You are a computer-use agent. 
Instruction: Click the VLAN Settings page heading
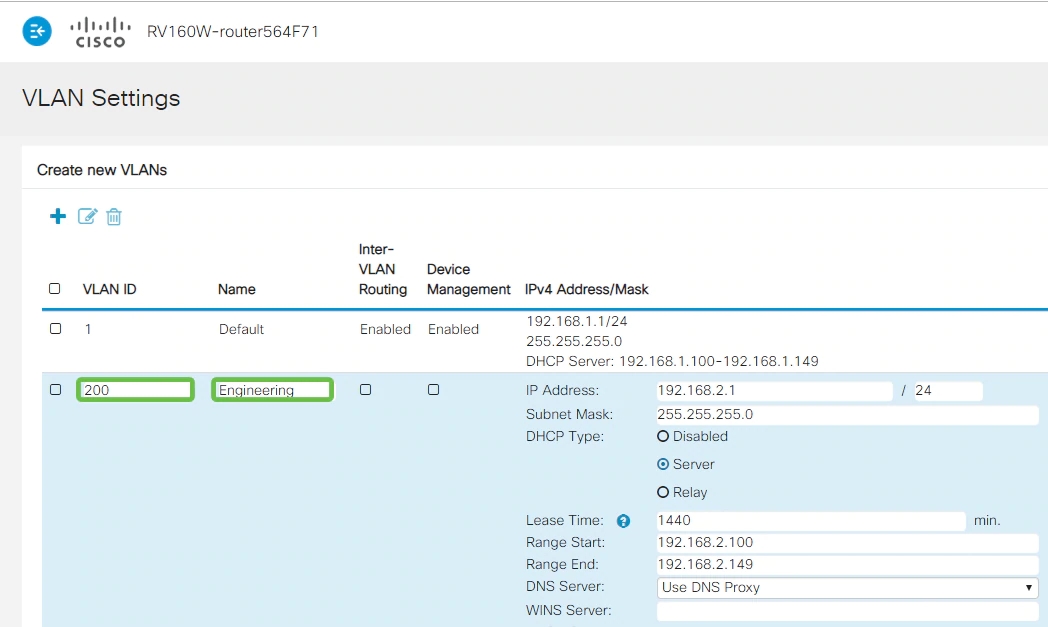click(101, 98)
